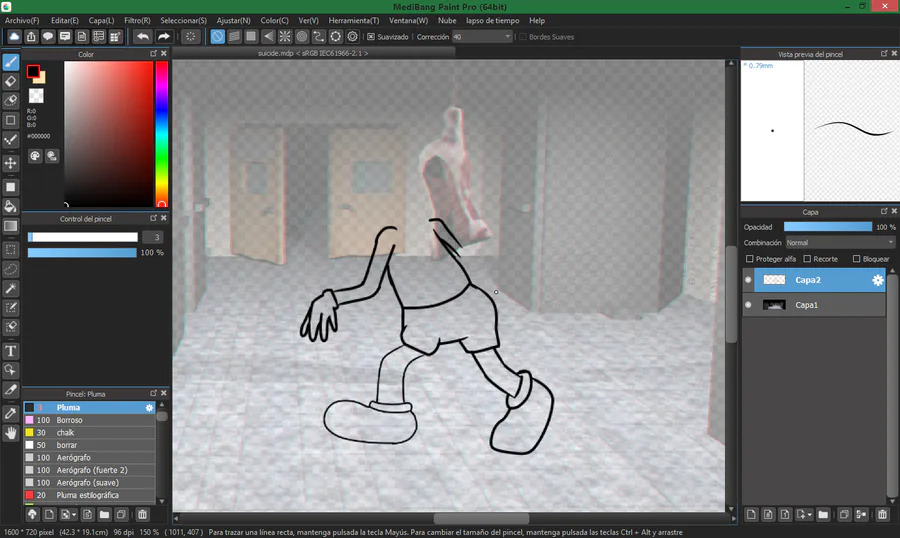Viewport: 900px width, 538px height.
Task: Select the Aerógrafo (suave) brush
Action: coord(90,483)
